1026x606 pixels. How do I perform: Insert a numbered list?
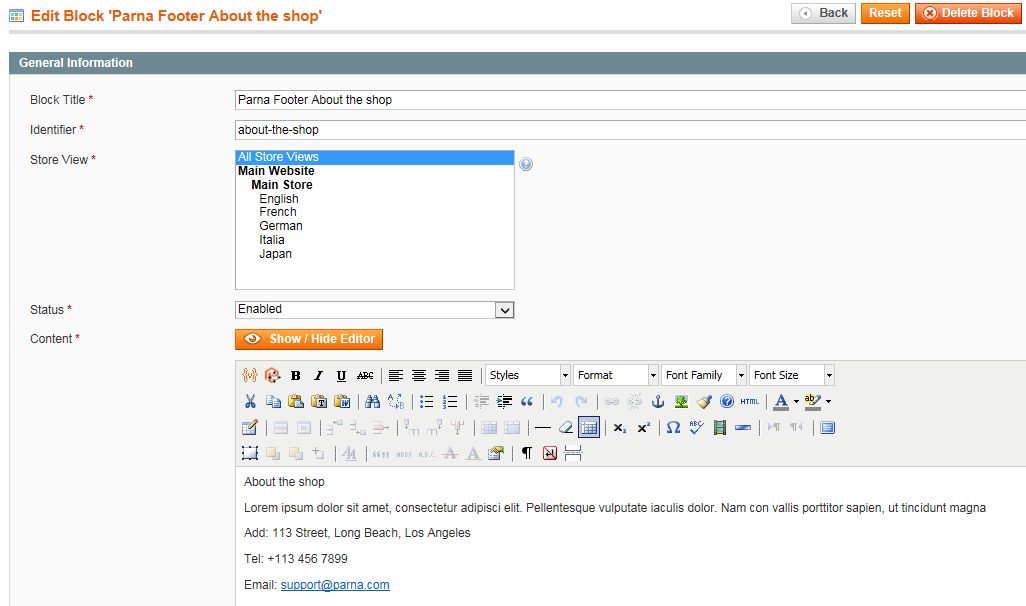pyautogui.click(x=450, y=401)
